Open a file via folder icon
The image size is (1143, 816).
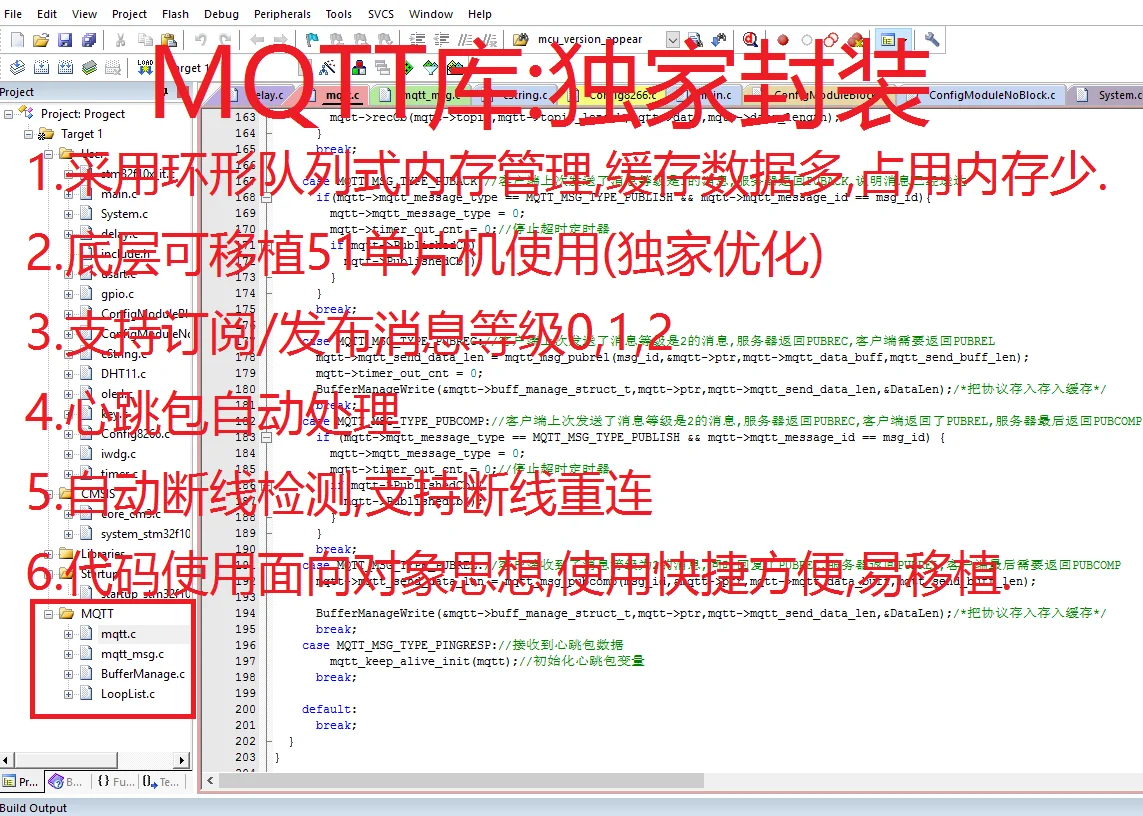[x=42, y=39]
